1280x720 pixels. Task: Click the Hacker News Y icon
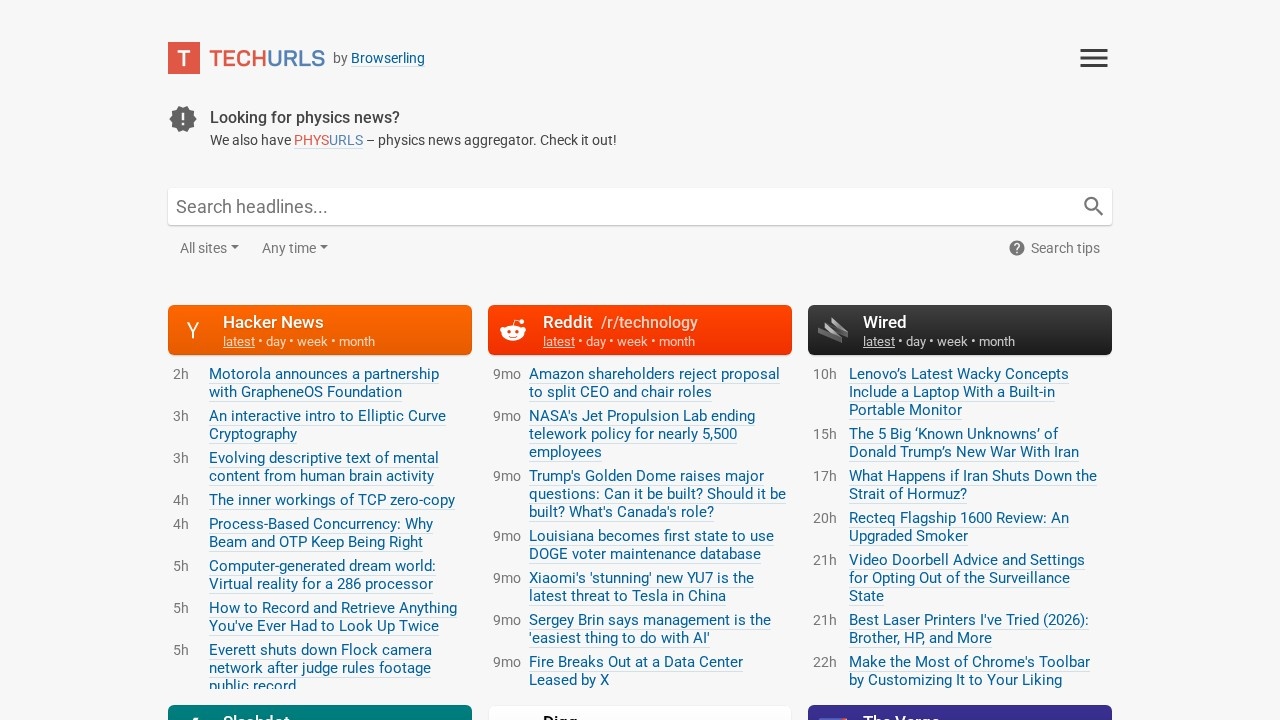[x=193, y=331]
